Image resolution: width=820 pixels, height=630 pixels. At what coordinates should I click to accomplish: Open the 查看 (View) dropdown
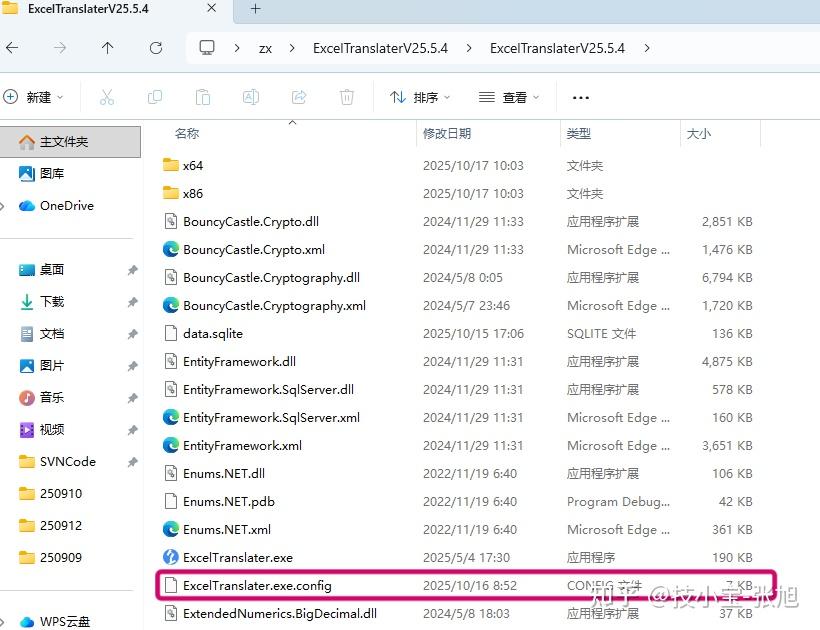[509, 97]
